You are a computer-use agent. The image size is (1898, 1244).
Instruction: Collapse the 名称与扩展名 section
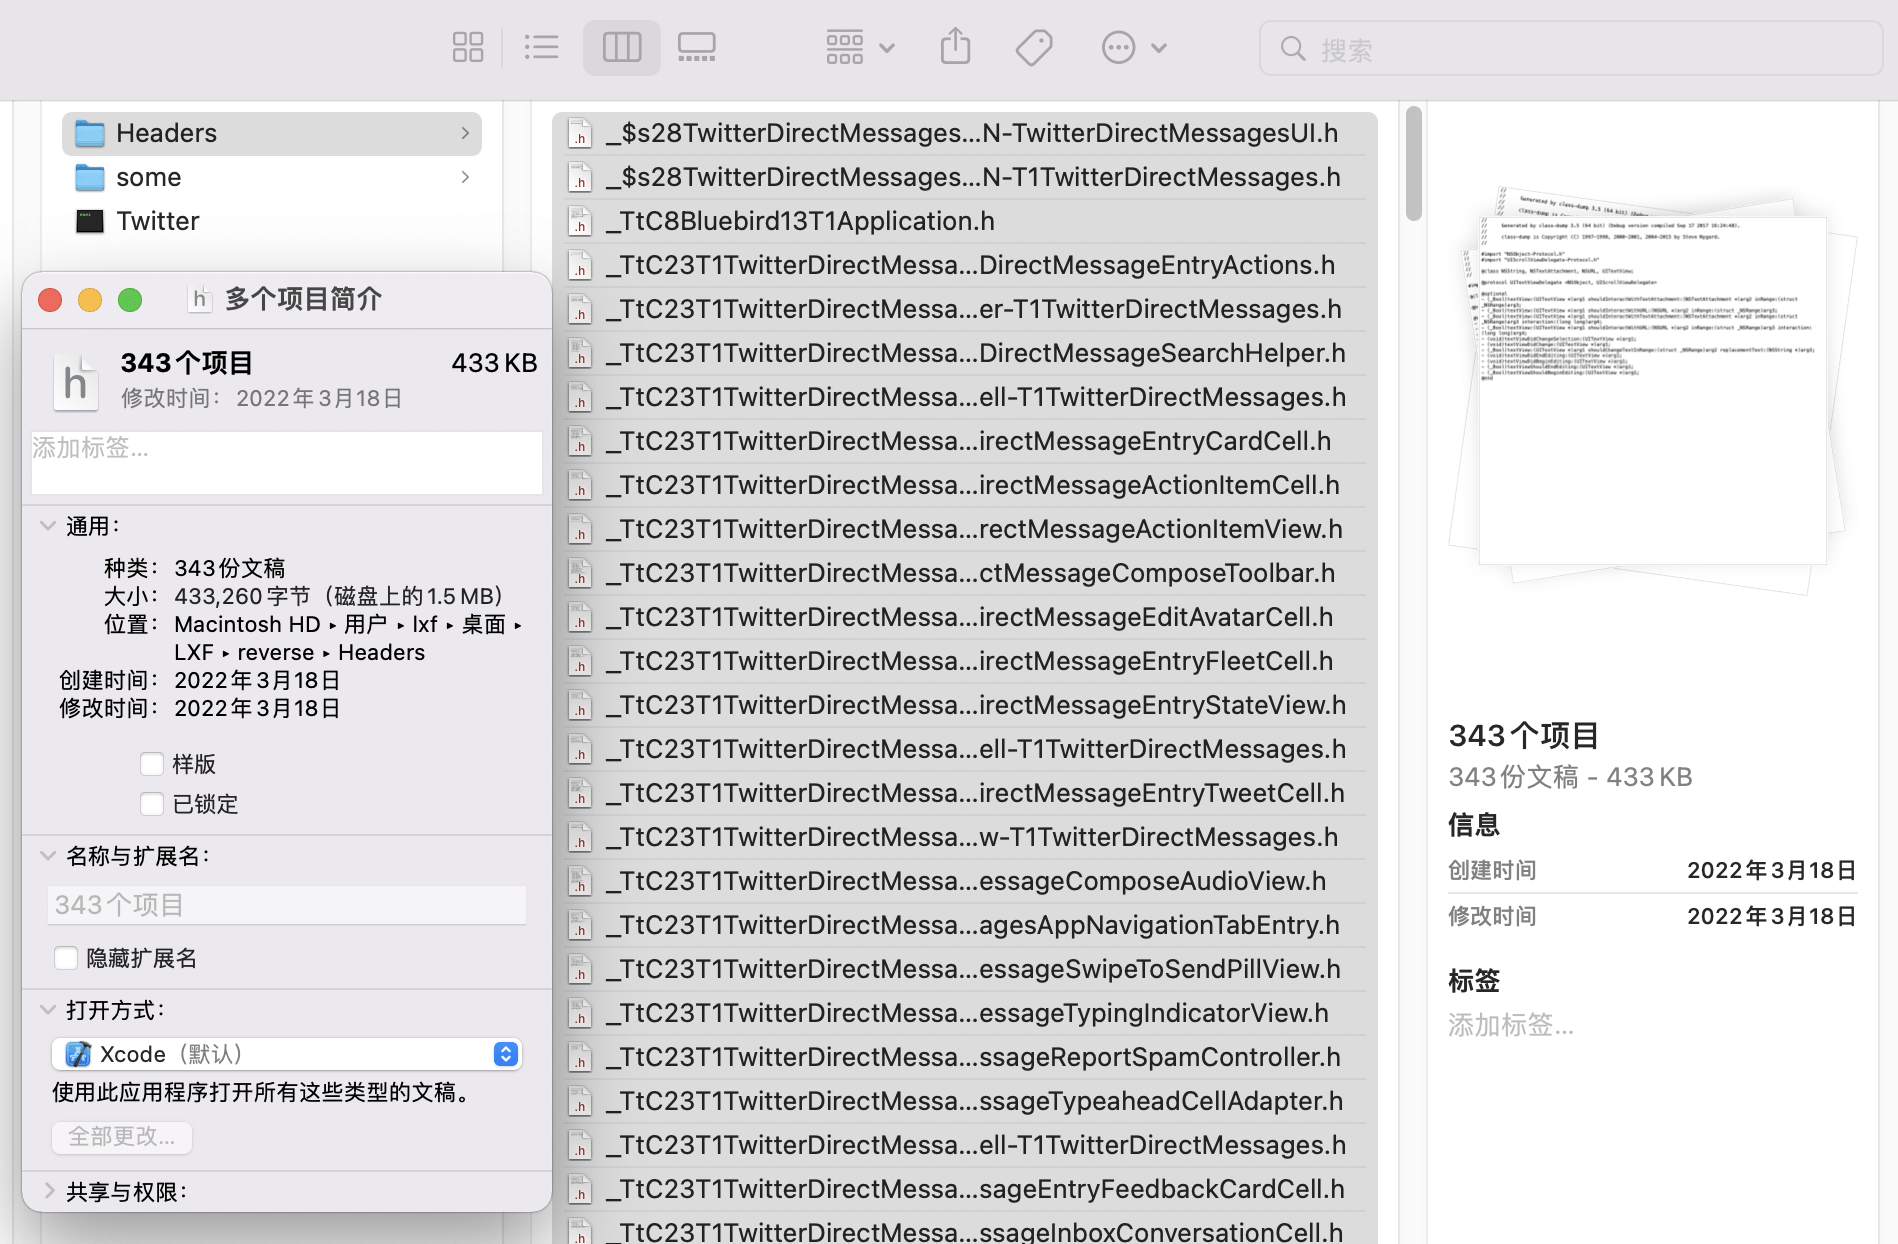click(x=48, y=856)
